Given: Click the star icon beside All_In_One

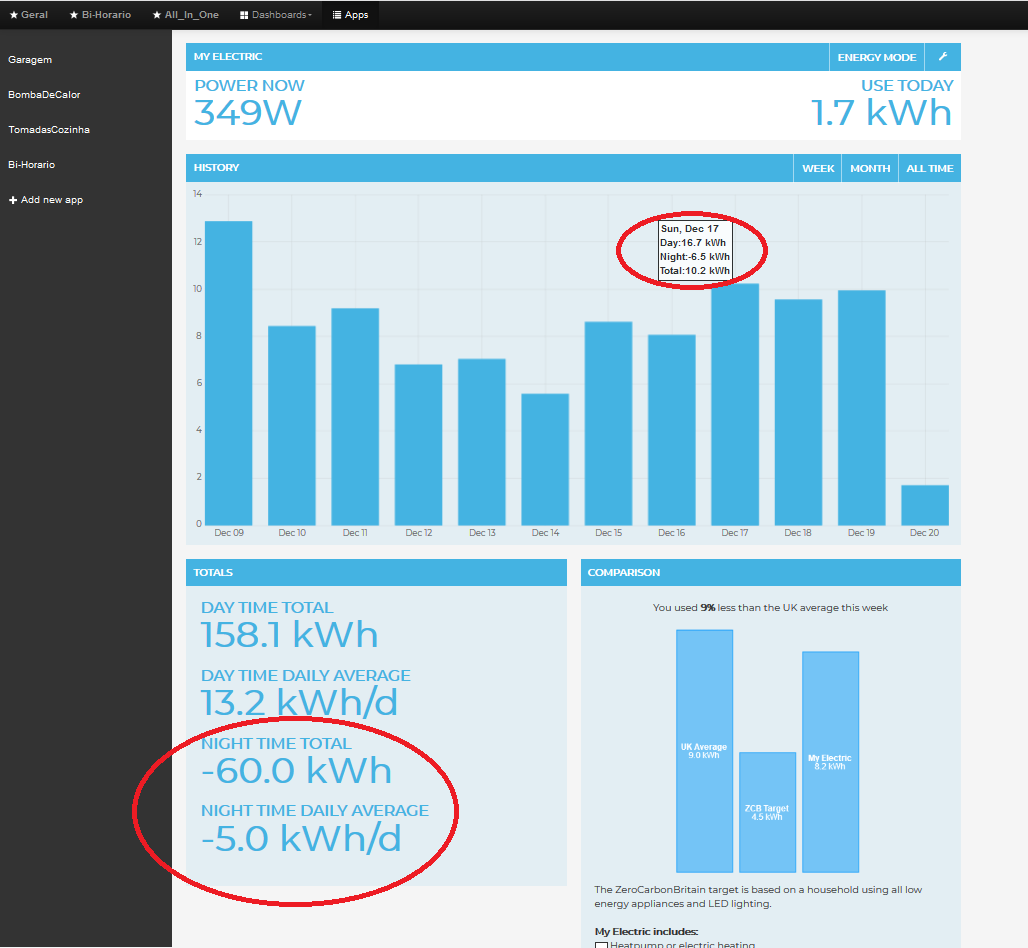Looking at the screenshot, I should coord(156,15).
